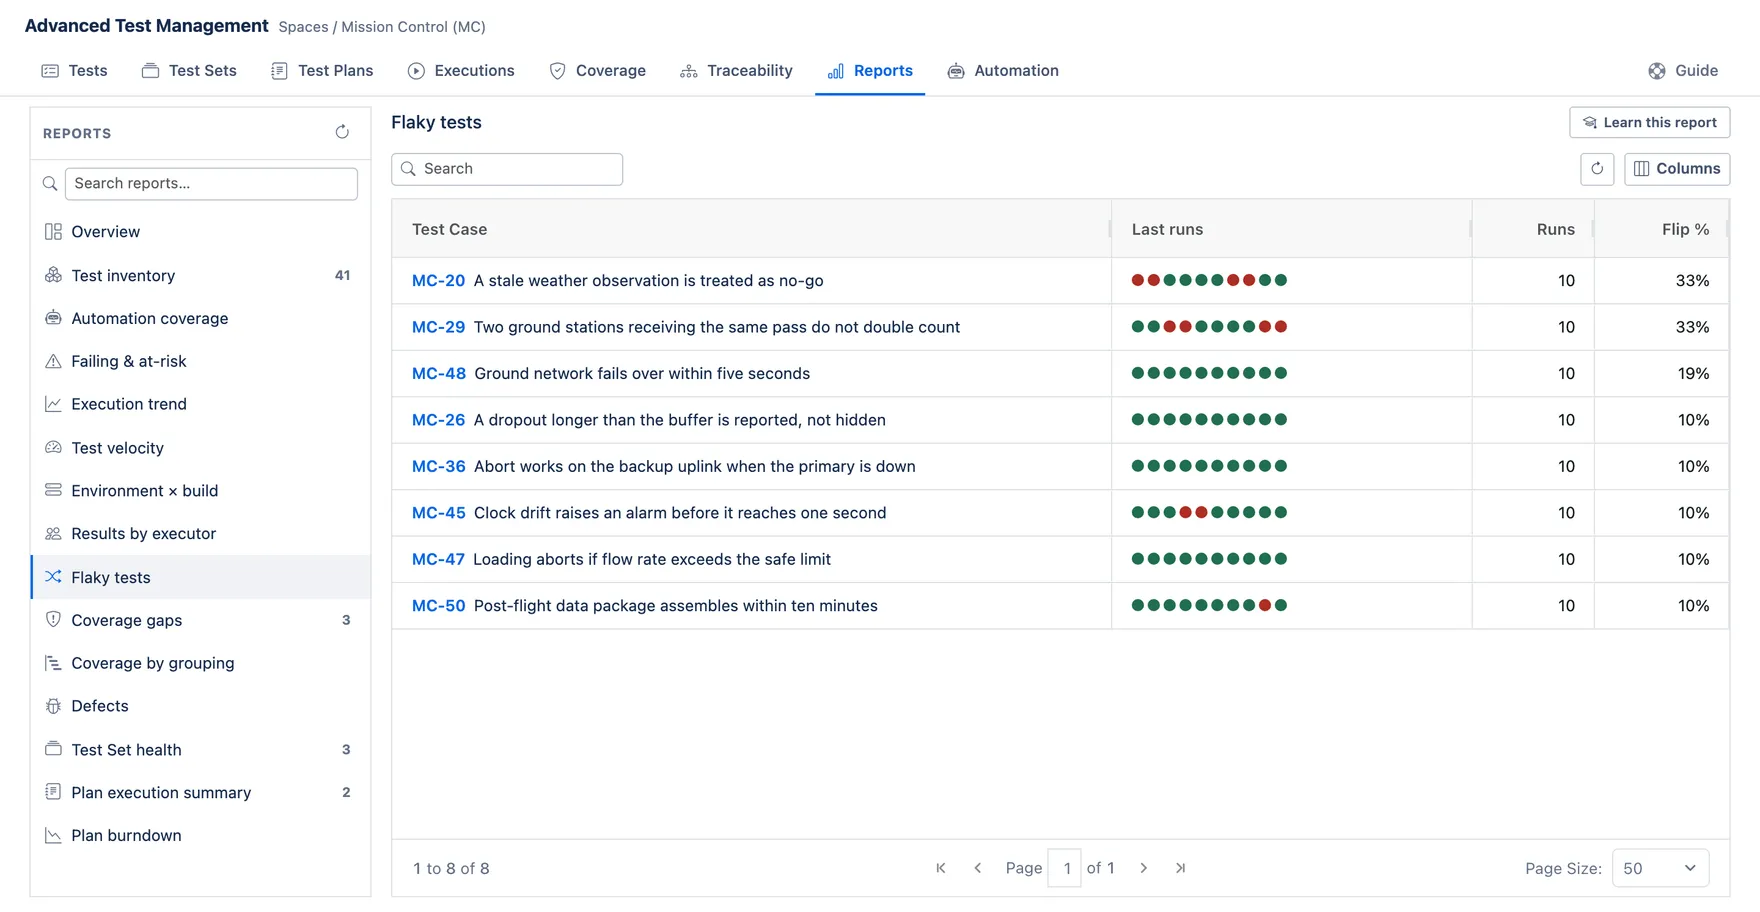
Task: Sort by the Flip % column header
Action: pos(1685,229)
